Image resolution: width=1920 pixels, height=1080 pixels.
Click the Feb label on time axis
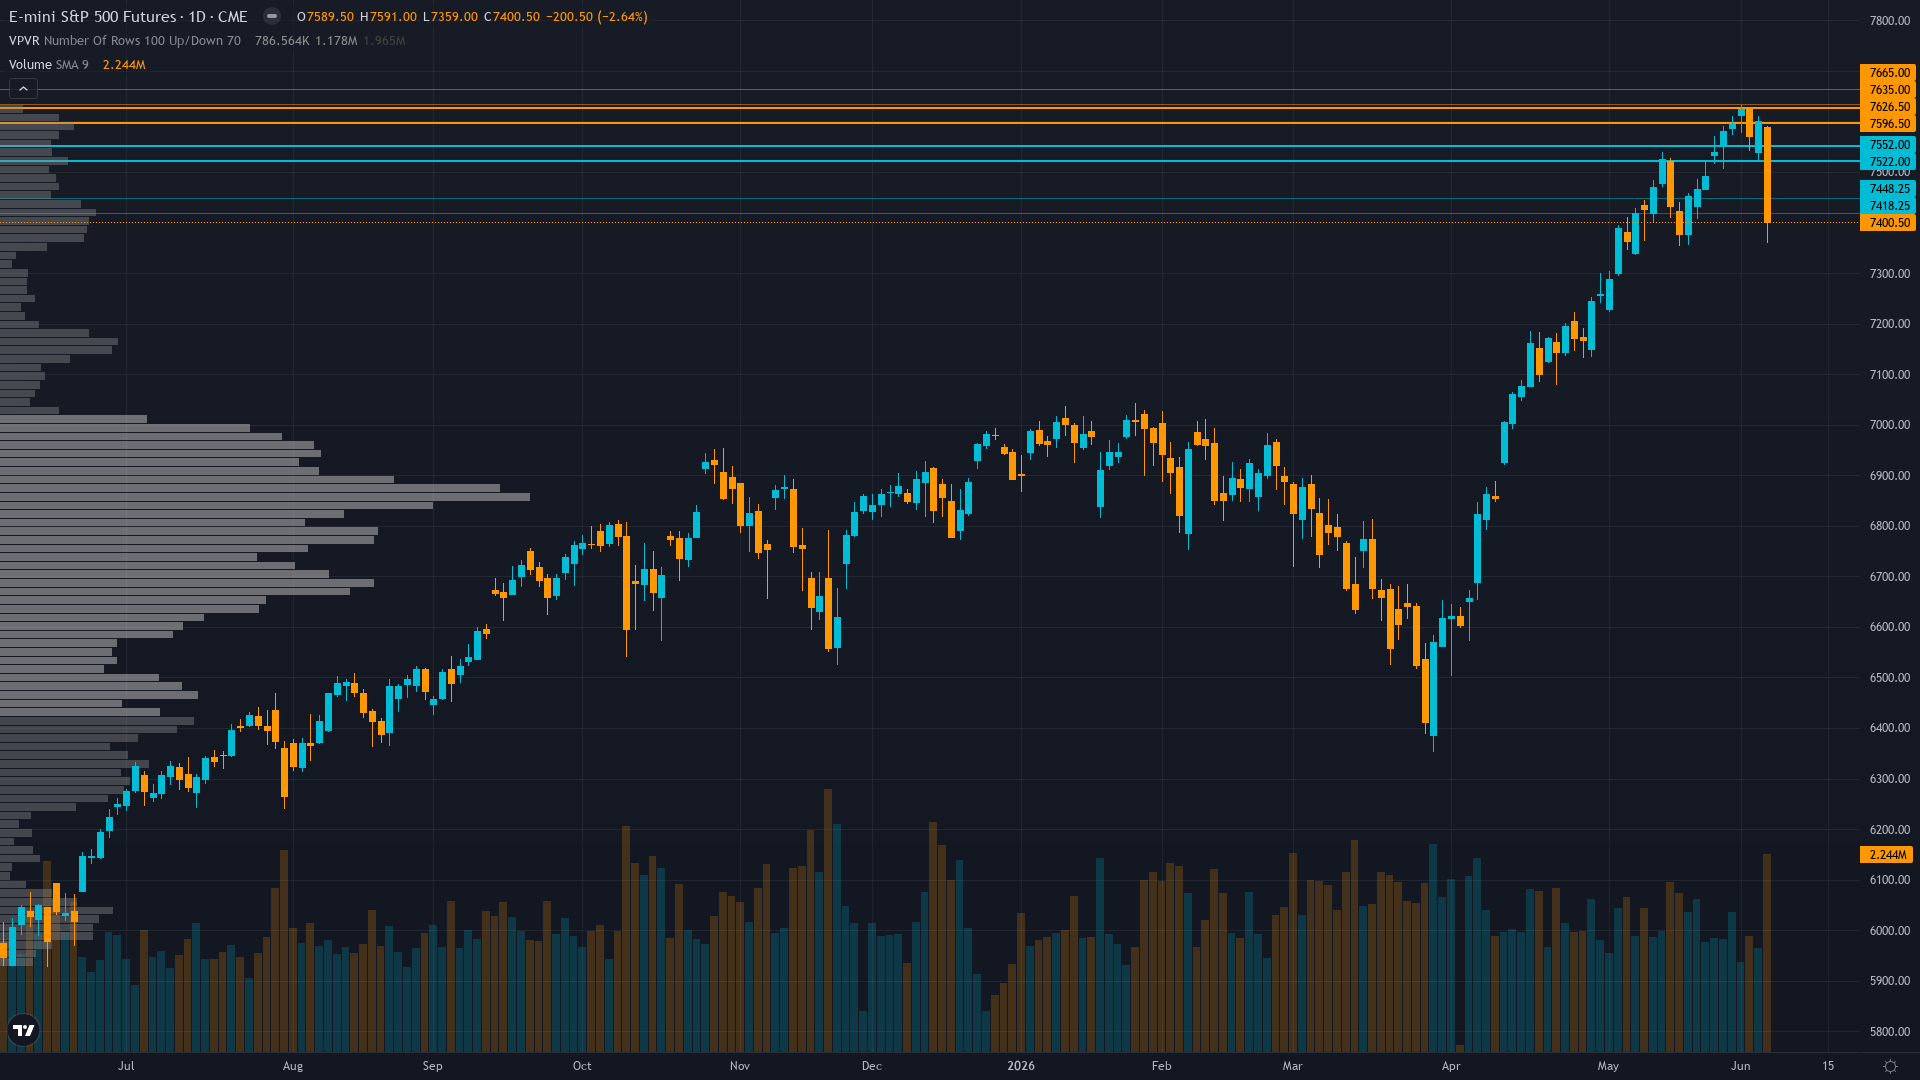[1161, 1066]
